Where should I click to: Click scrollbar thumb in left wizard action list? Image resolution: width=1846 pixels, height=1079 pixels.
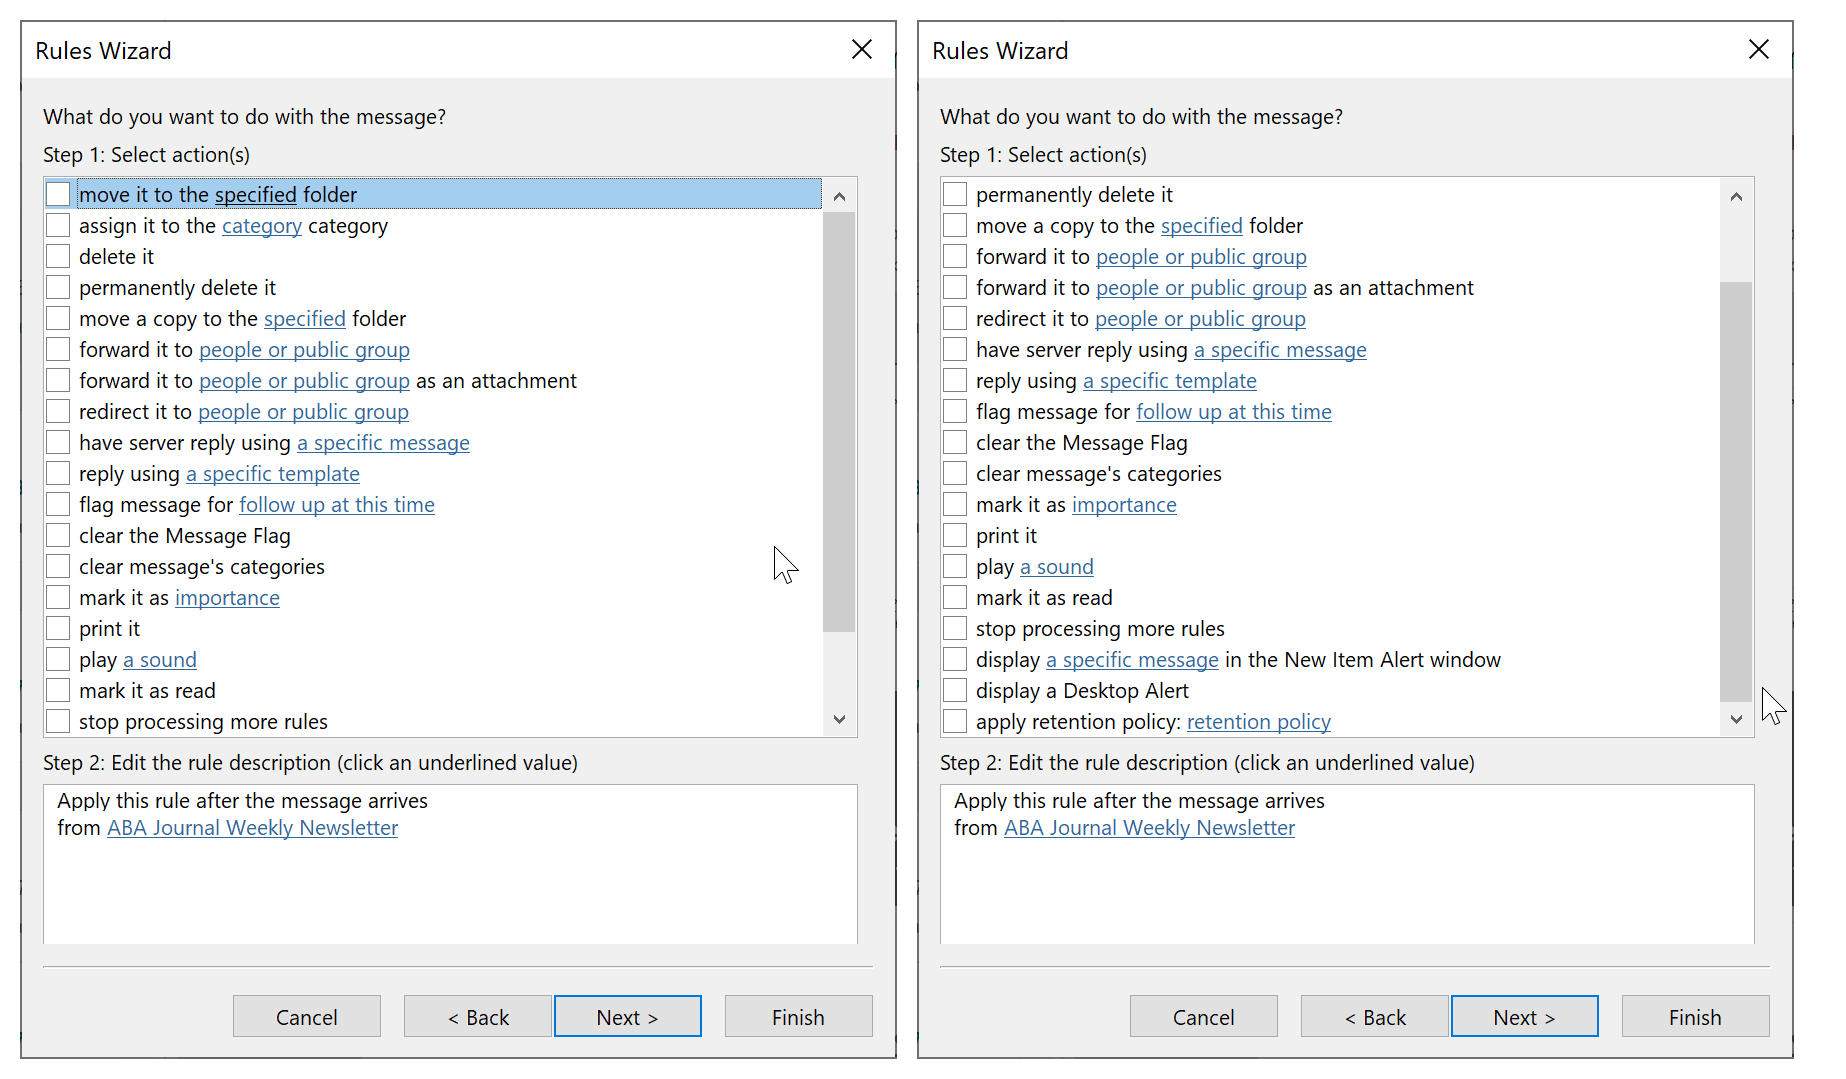coord(839,422)
